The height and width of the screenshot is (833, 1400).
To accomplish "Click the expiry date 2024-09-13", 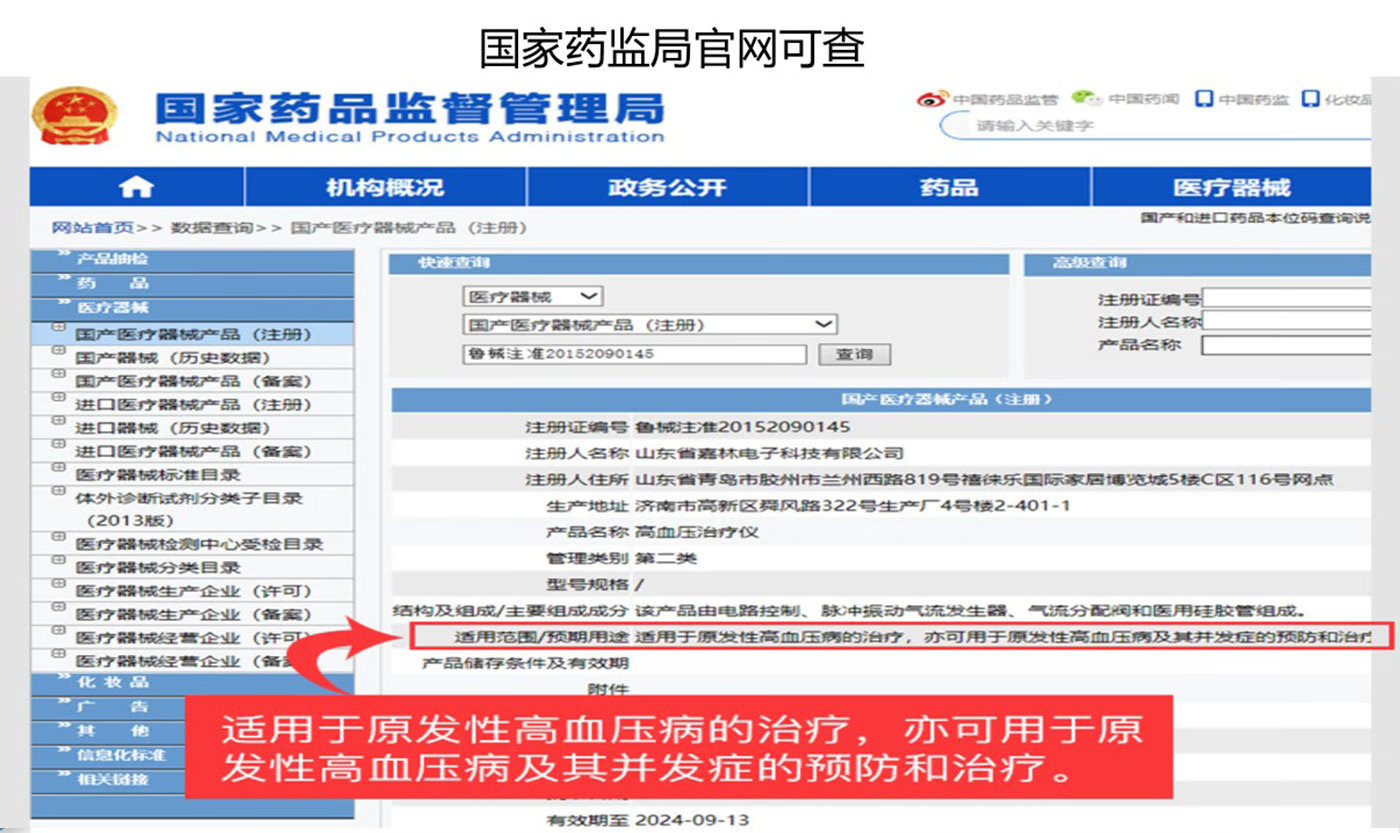I will [690, 820].
